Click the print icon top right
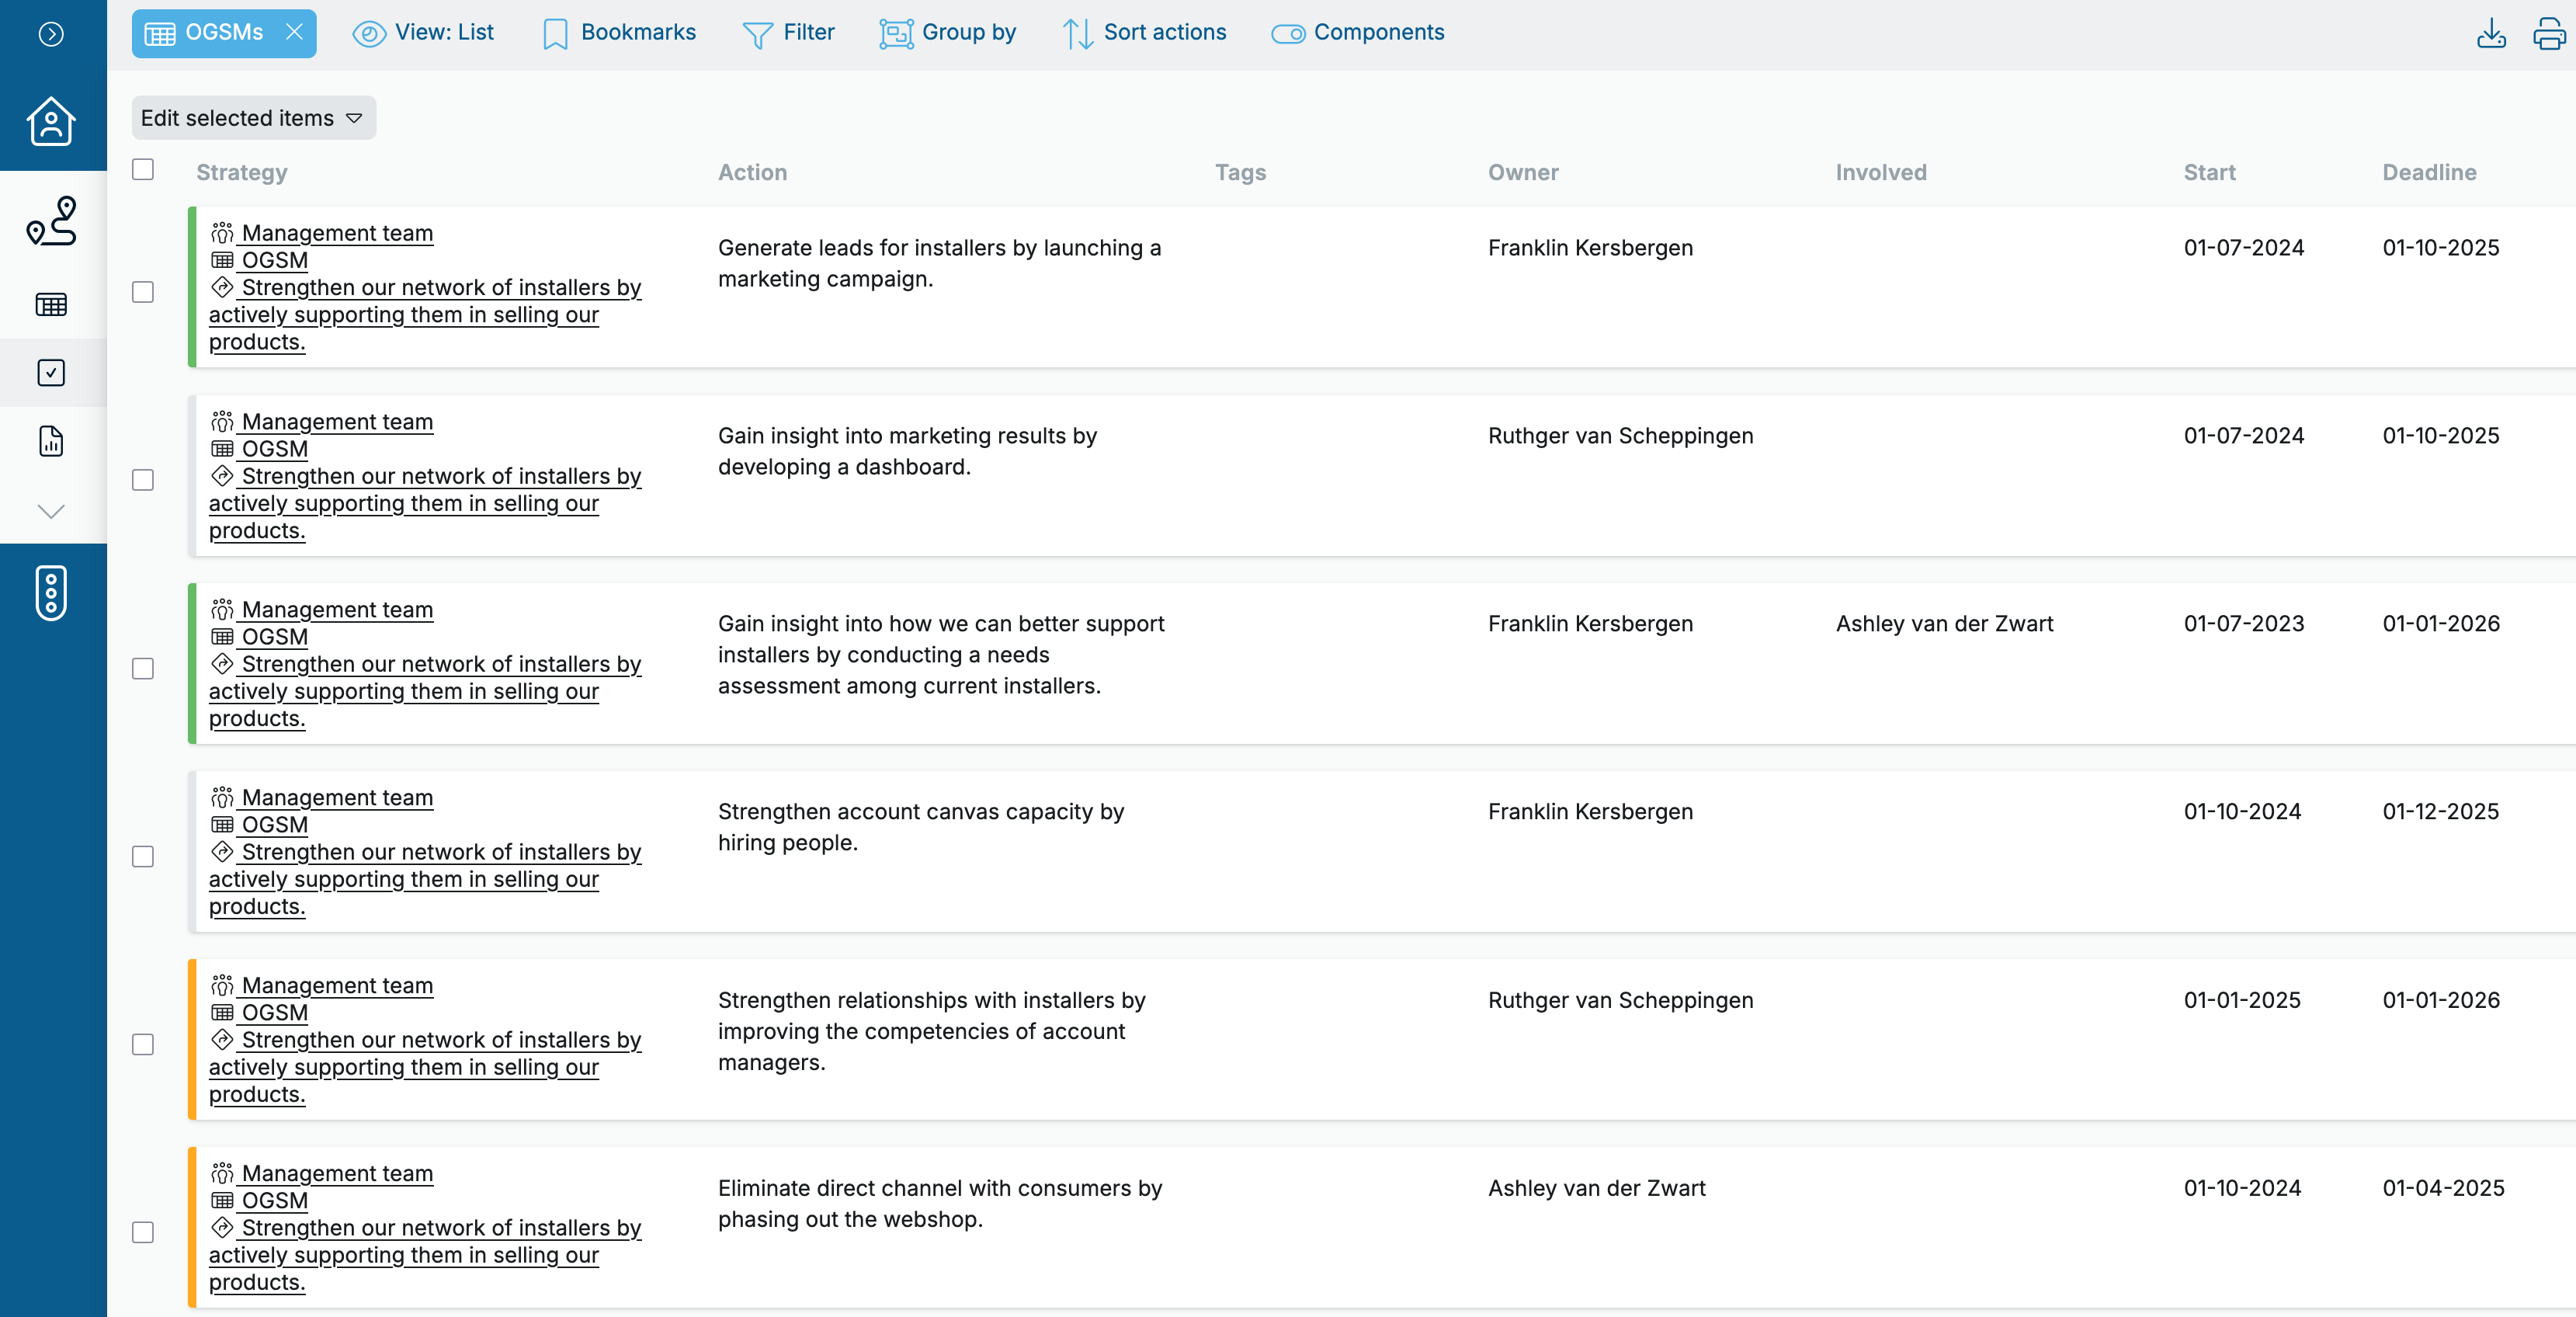This screenshot has width=2576, height=1317. point(2549,33)
